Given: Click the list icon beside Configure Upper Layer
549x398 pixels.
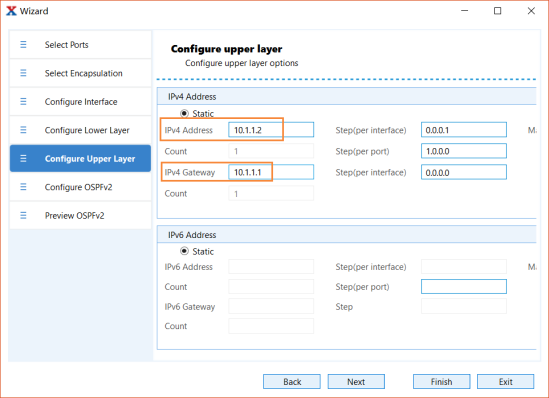Looking at the screenshot, I should 23,159.
